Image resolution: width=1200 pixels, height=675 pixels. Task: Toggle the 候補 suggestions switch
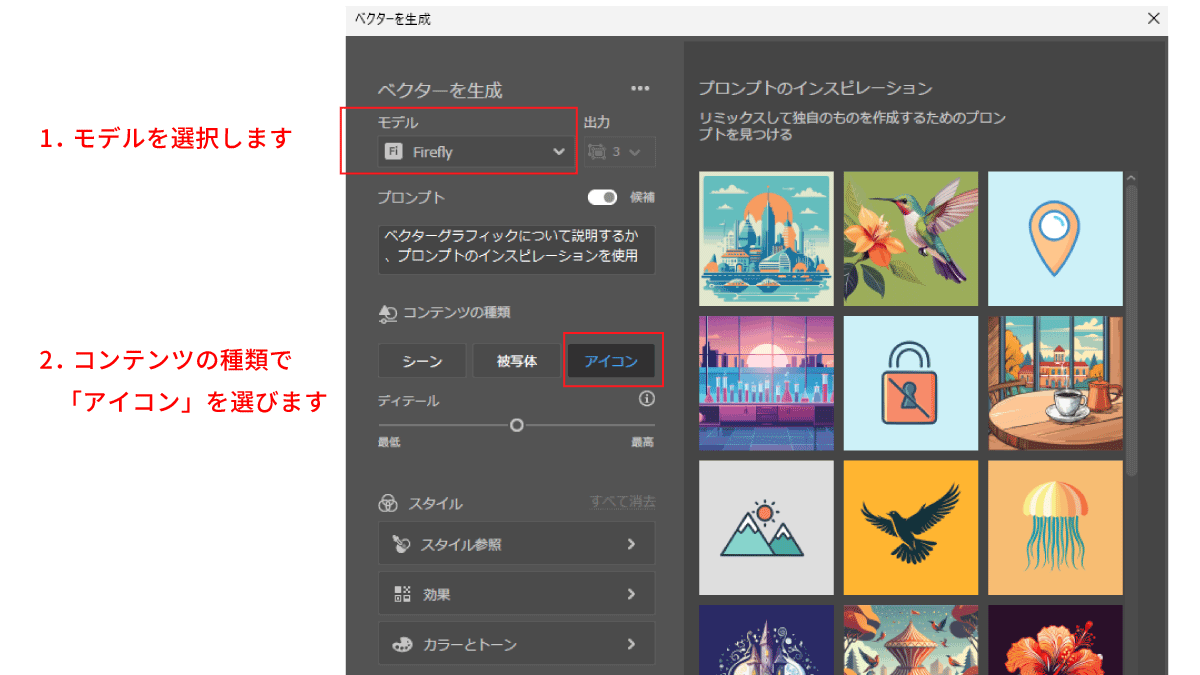coord(603,198)
